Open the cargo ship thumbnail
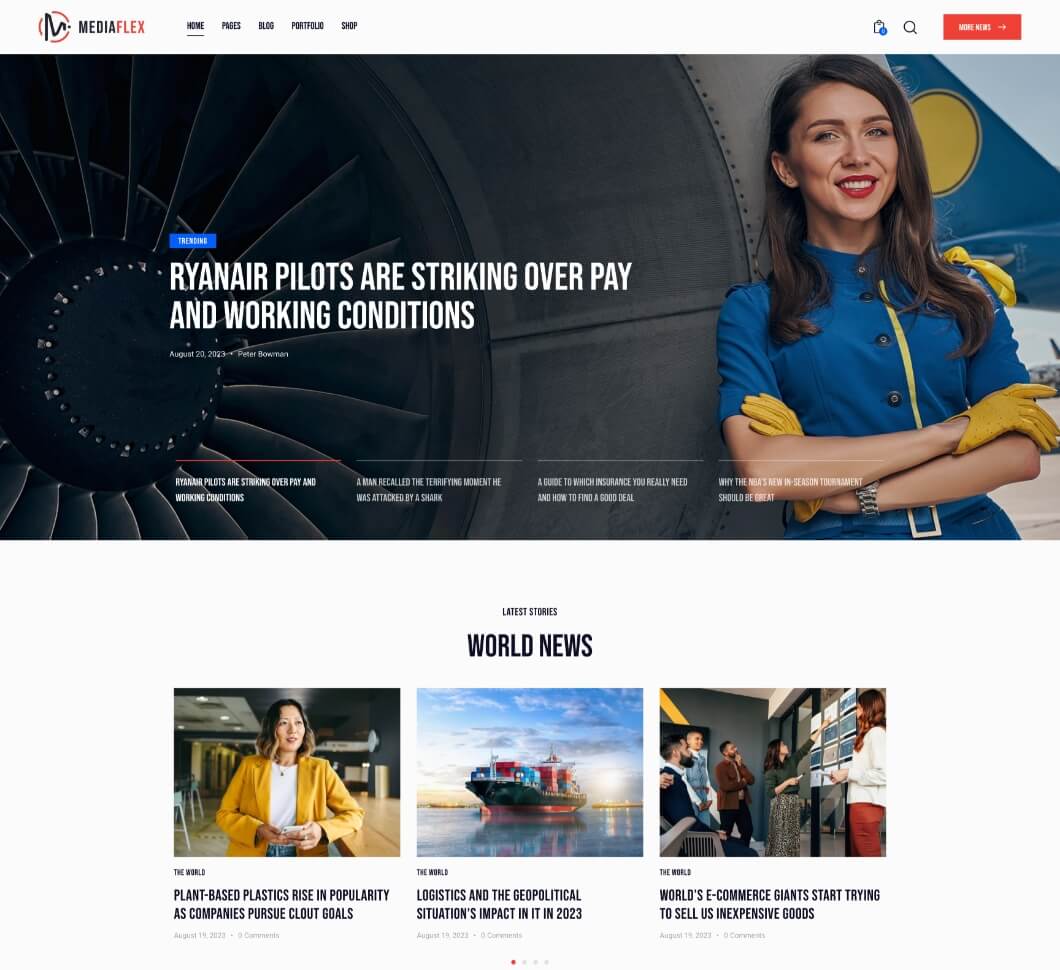Image resolution: width=1060 pixels, height=970 pixels. pyautogui.click(x=530, y=772)
